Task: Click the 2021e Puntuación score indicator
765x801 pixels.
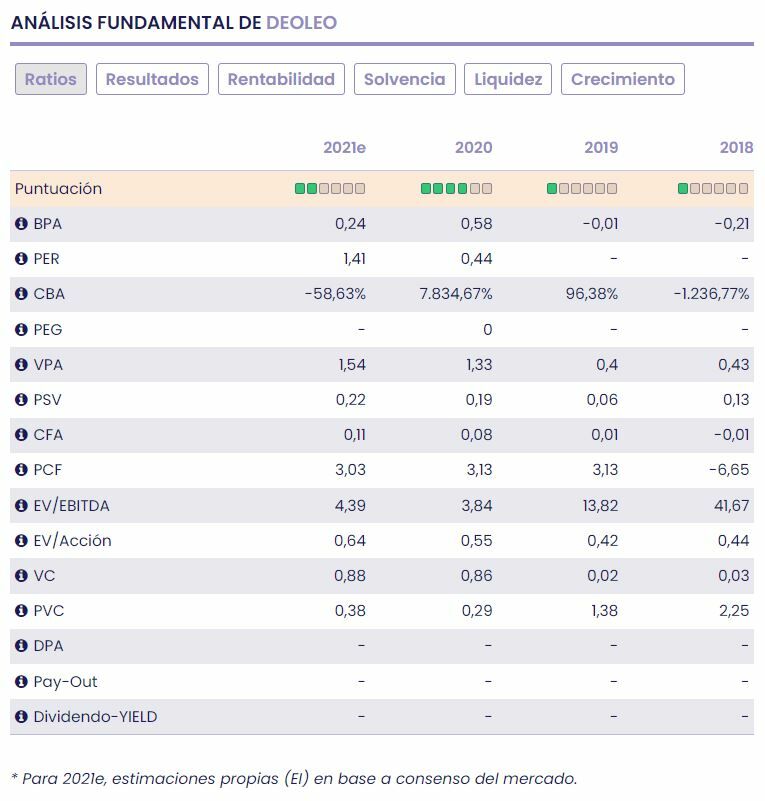Action: (x=330, y=188)
